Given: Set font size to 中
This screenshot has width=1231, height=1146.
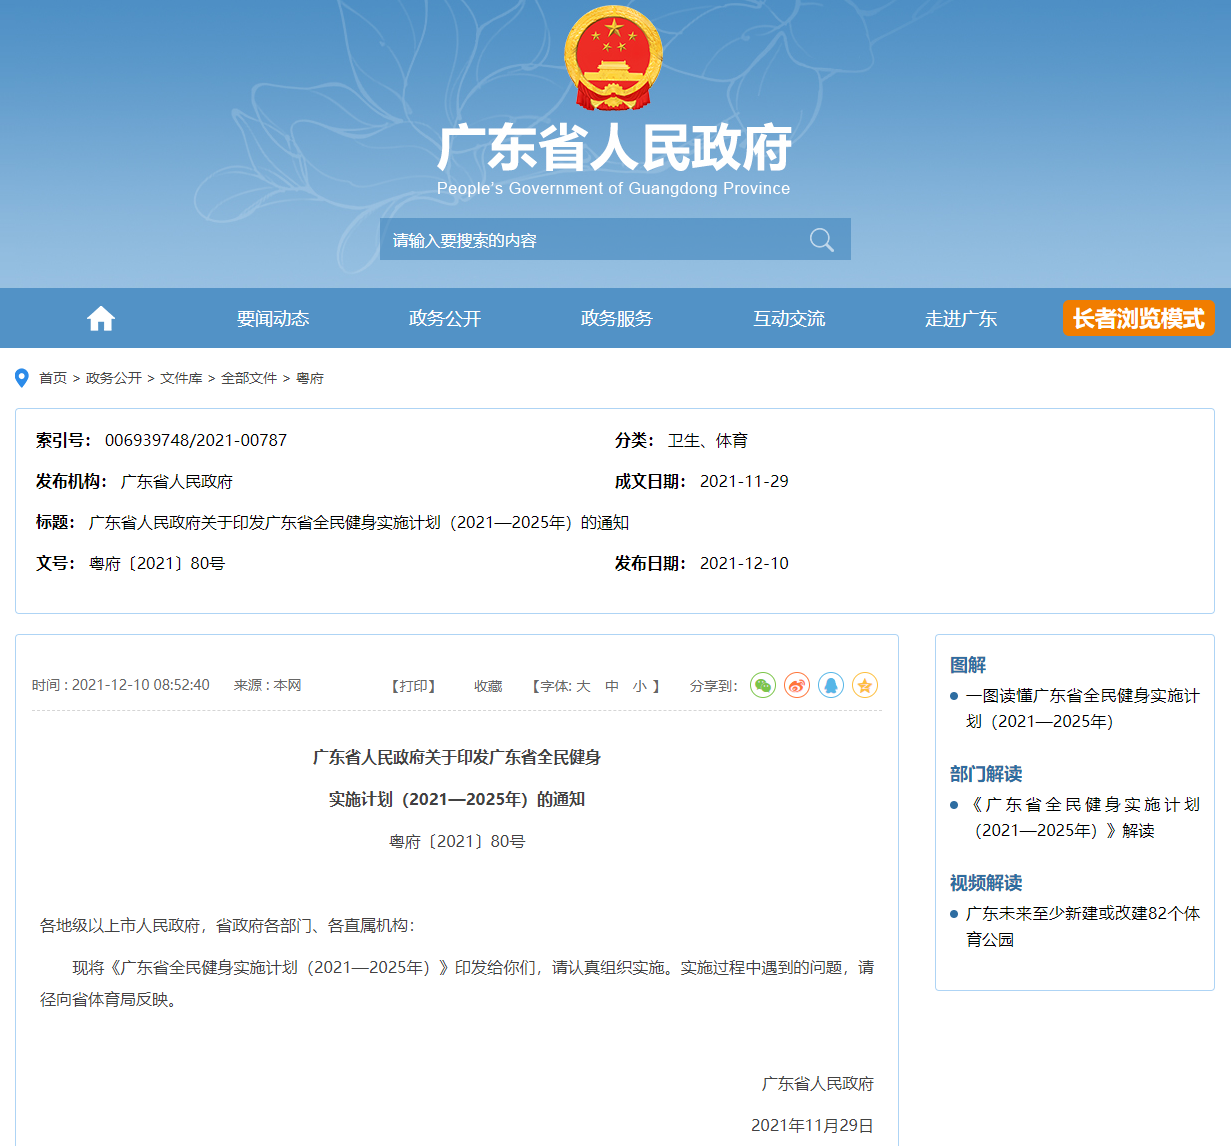Looking at the screenshot, I should [x=612, y=686].
